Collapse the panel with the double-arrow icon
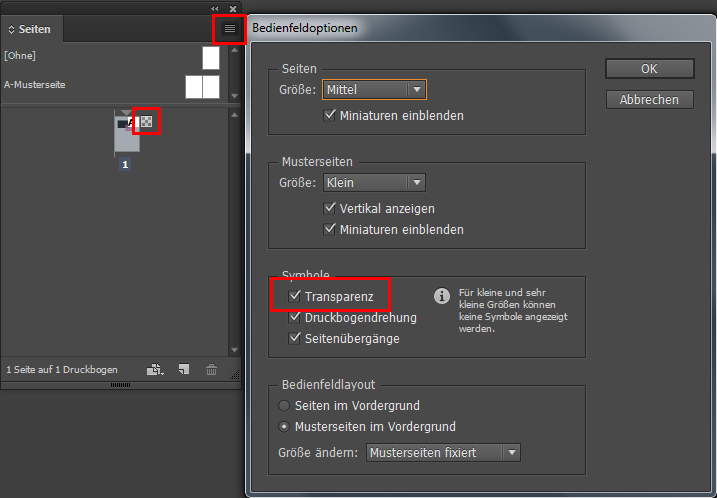 point(215,8)
